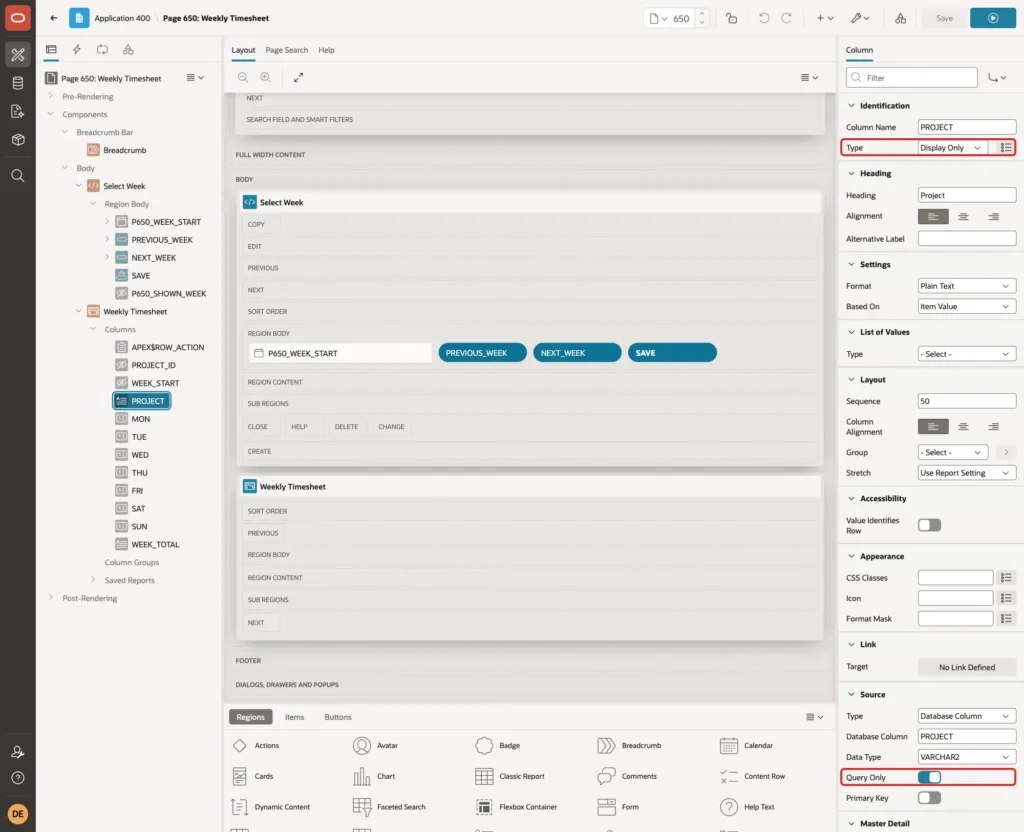Screen dimensions: 1024x832
Task: Switch to Rendering tree tab icon
Action: pyautogui.click(x=51, y=50)
